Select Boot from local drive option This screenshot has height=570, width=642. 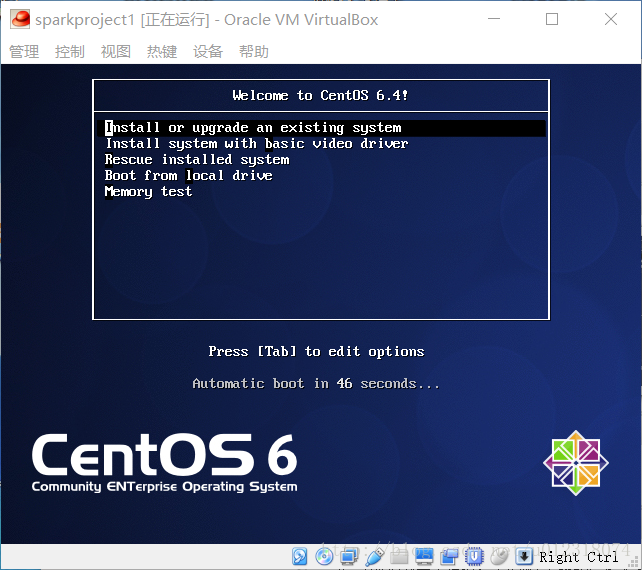(189, 176)
